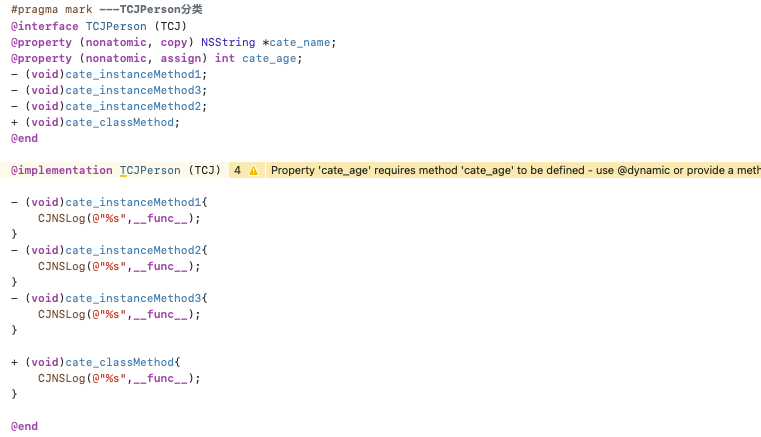Click cate_instanceMethod2 declaration in the interface

[133, 106]
